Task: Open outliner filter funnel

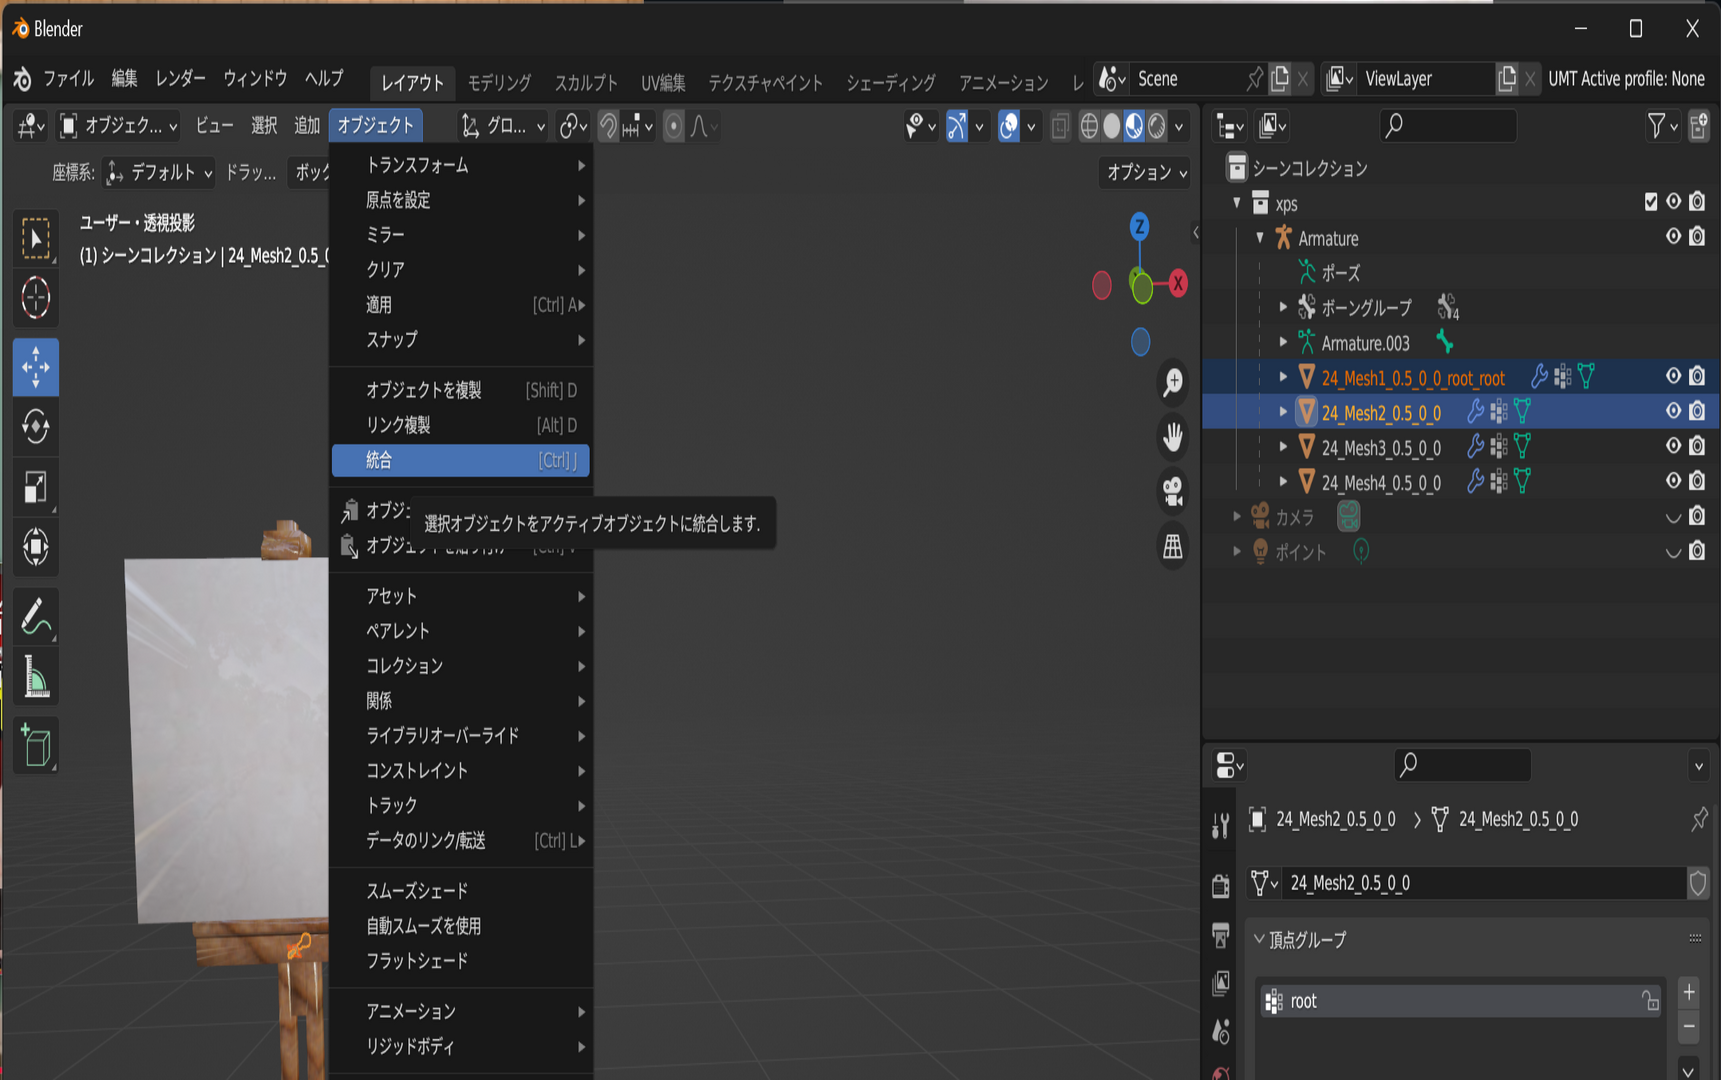Action: tap(1662, 125)
